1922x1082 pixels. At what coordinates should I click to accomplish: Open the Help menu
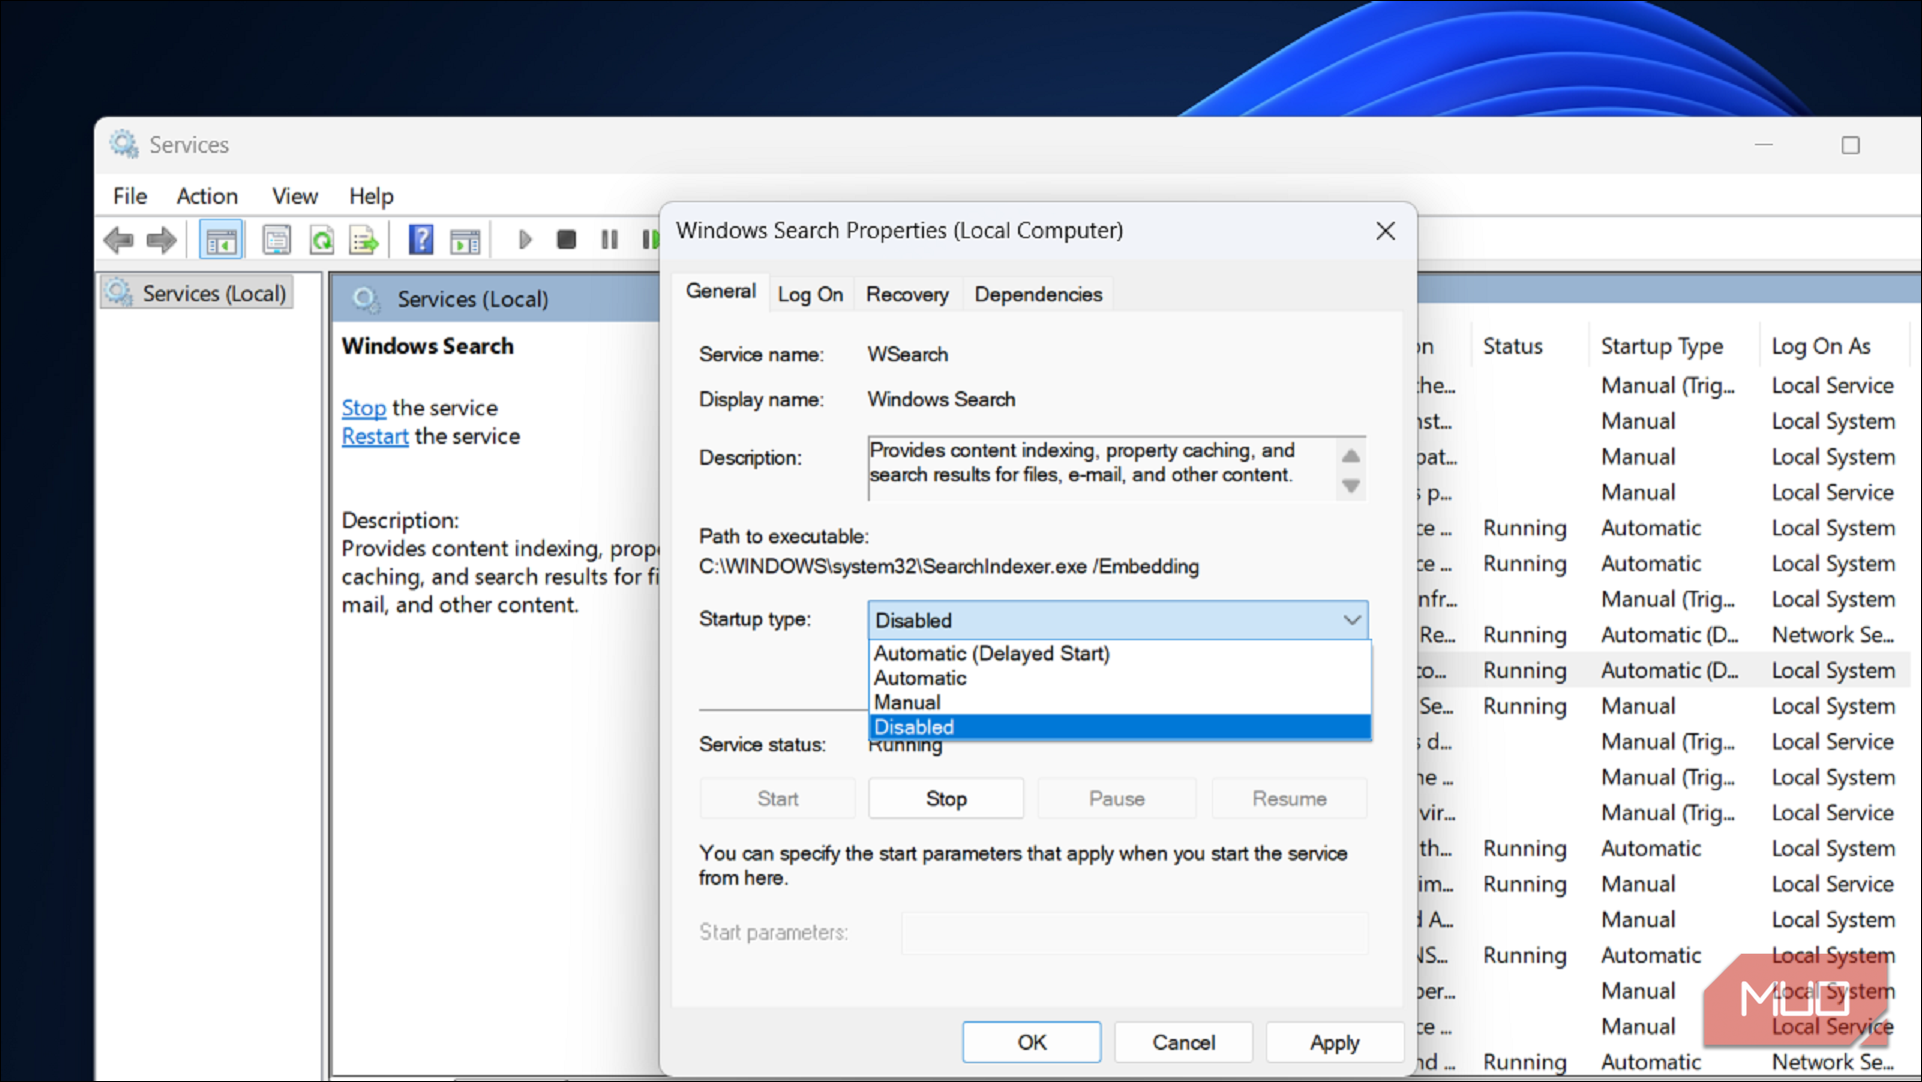pyautogui.click(x=371, y=196)
